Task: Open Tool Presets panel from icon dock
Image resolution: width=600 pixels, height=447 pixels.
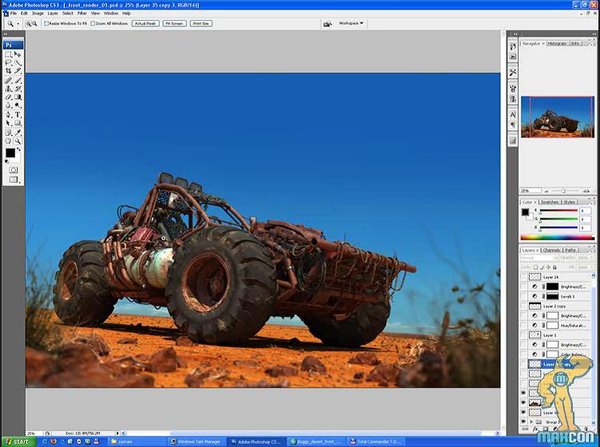Action: [x=513, y=72]
